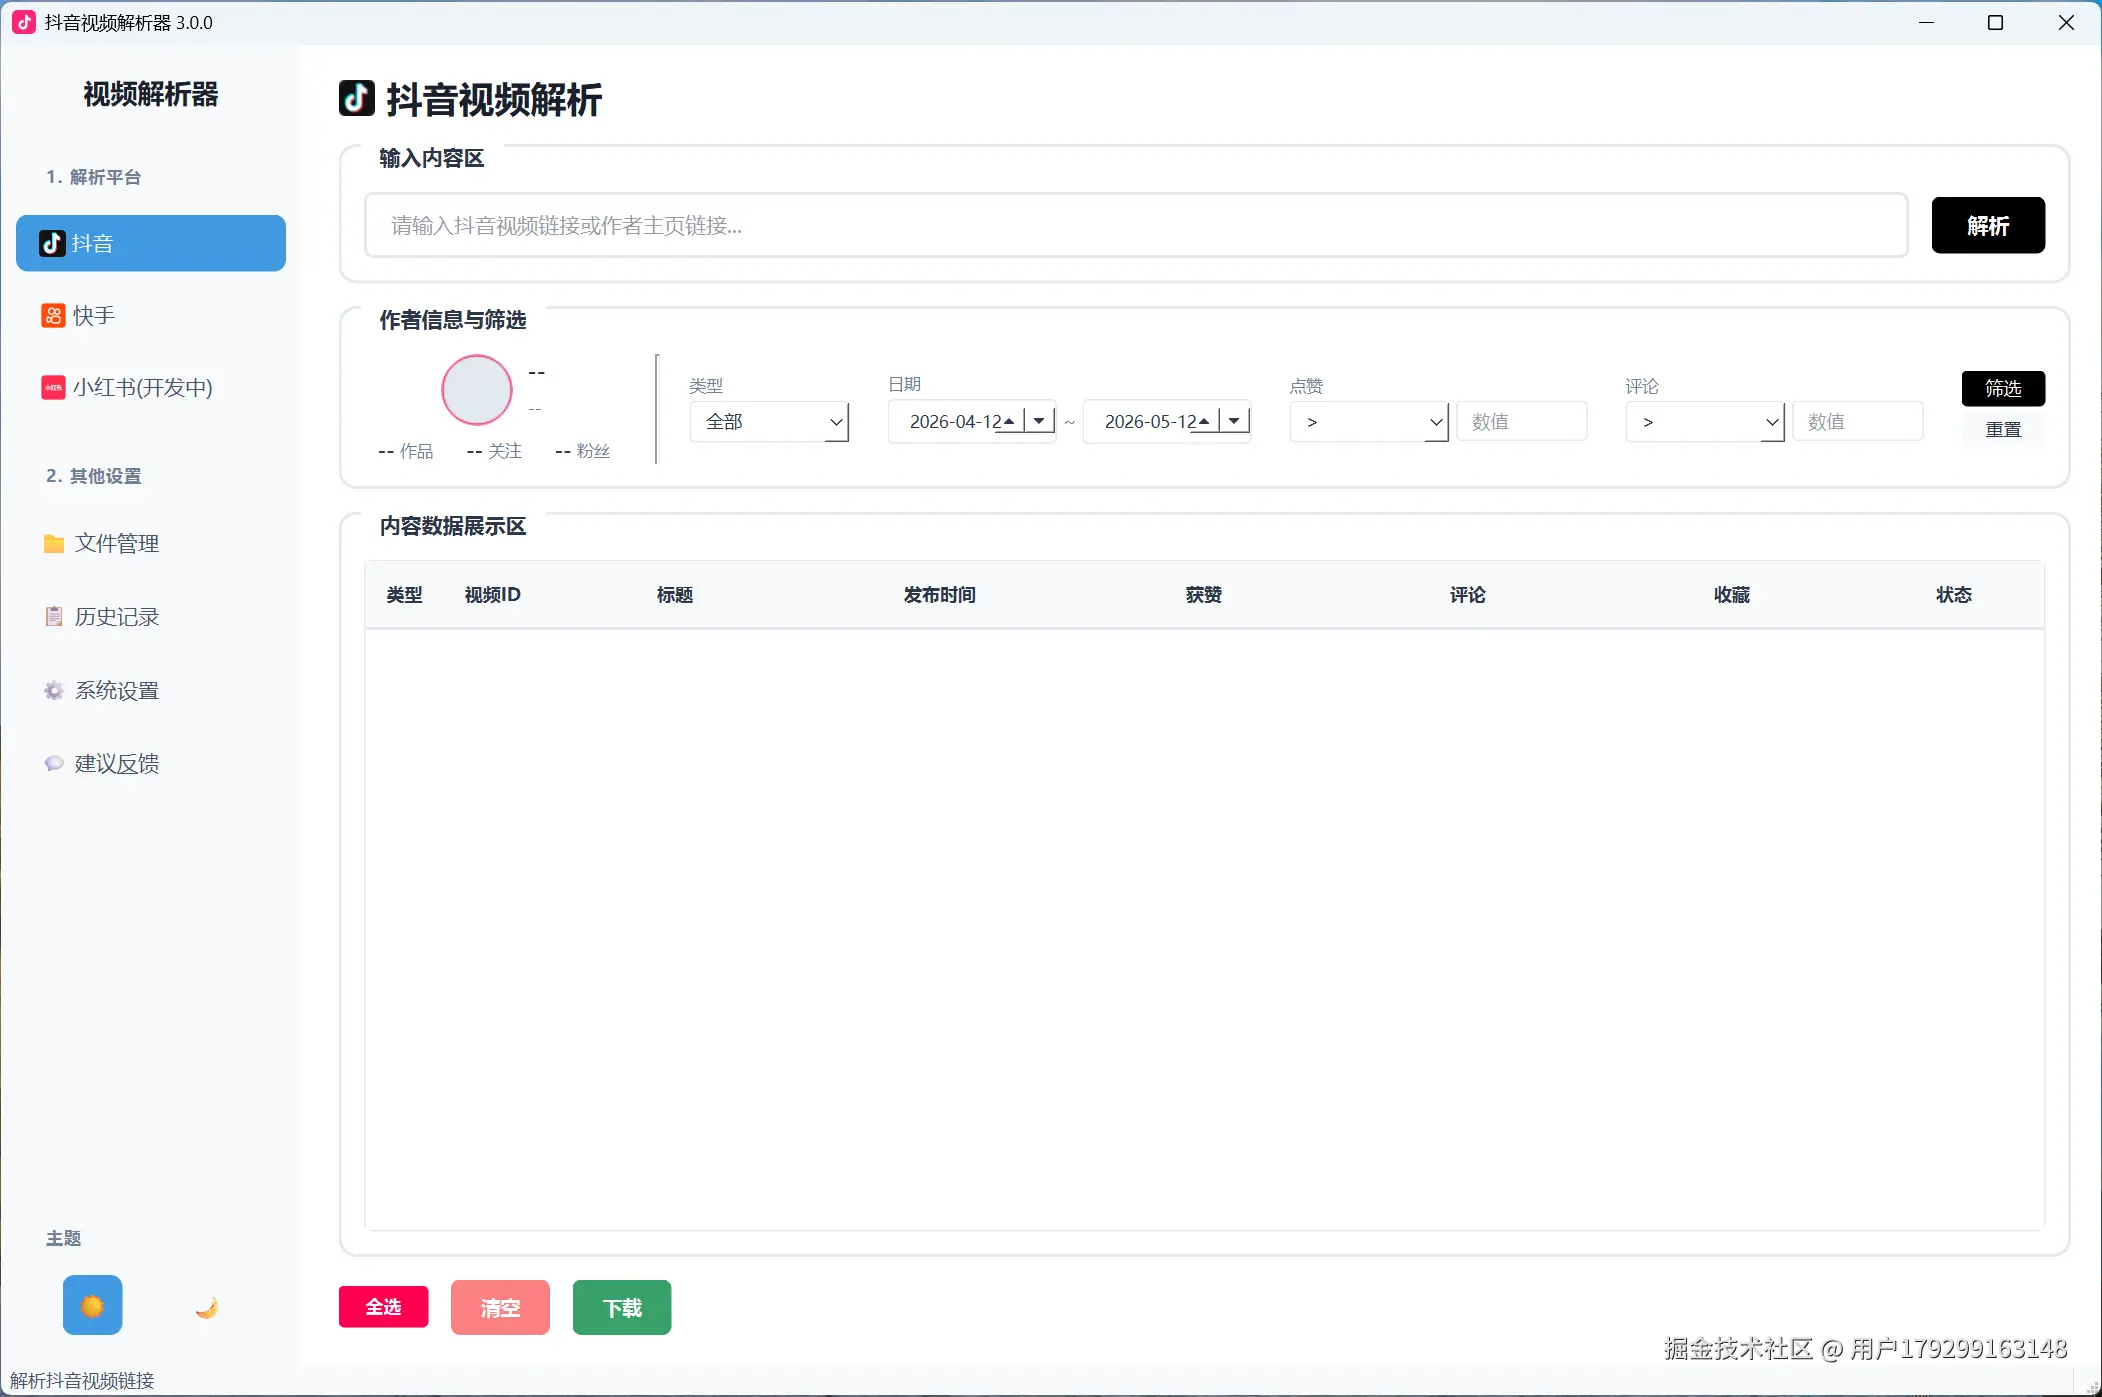Viewport: 2102px width, 1397px height.
Task: Click the 类型 column header
Action: tap(404, 595)
